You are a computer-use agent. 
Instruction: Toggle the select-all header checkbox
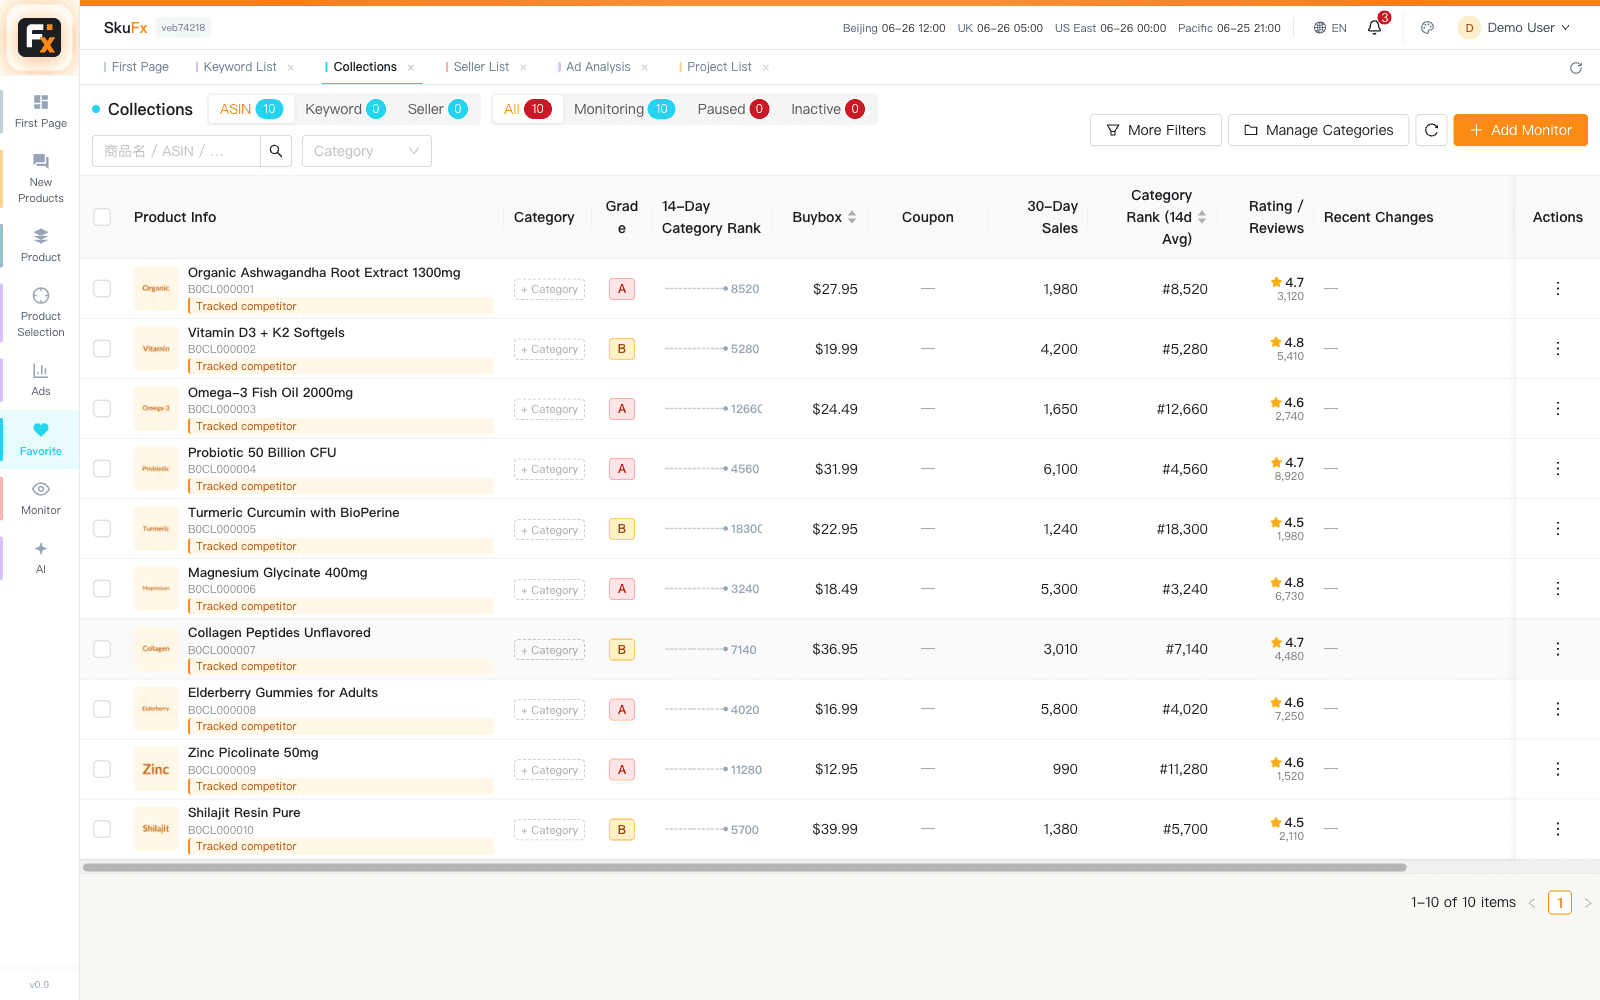point(102,217)
